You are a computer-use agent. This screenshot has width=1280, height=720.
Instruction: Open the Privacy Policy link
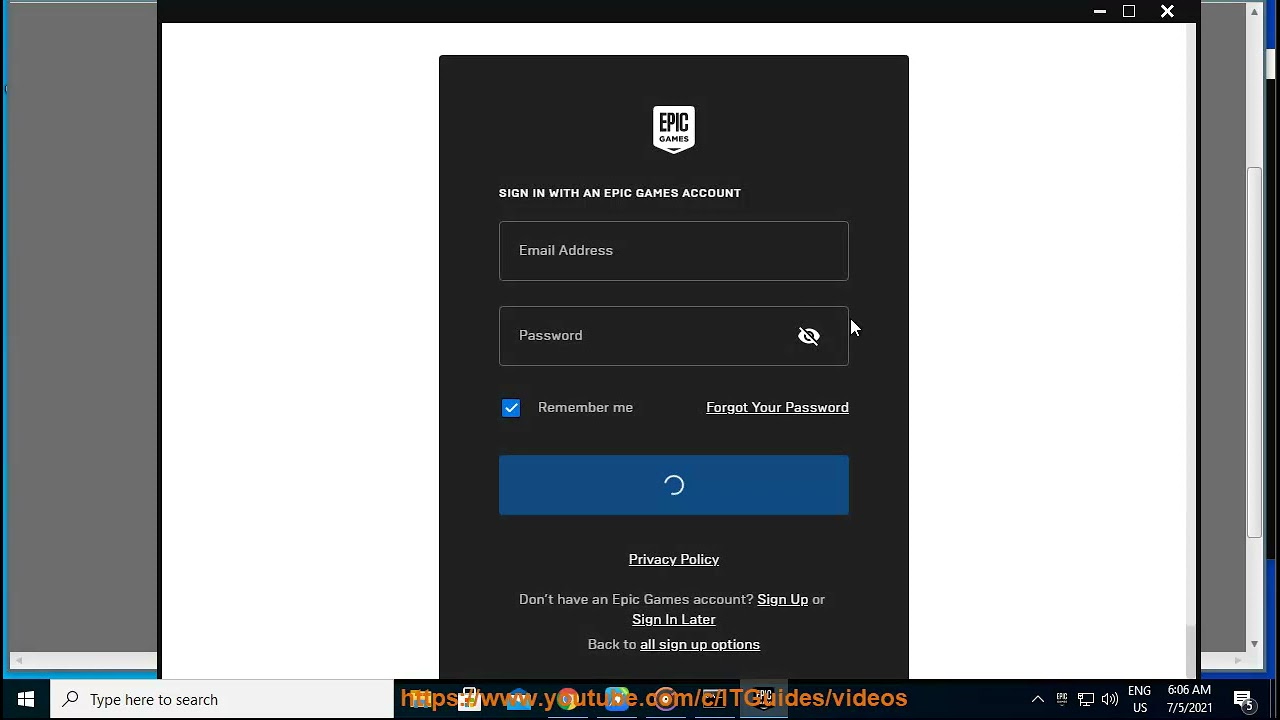(x=673, y=559)
